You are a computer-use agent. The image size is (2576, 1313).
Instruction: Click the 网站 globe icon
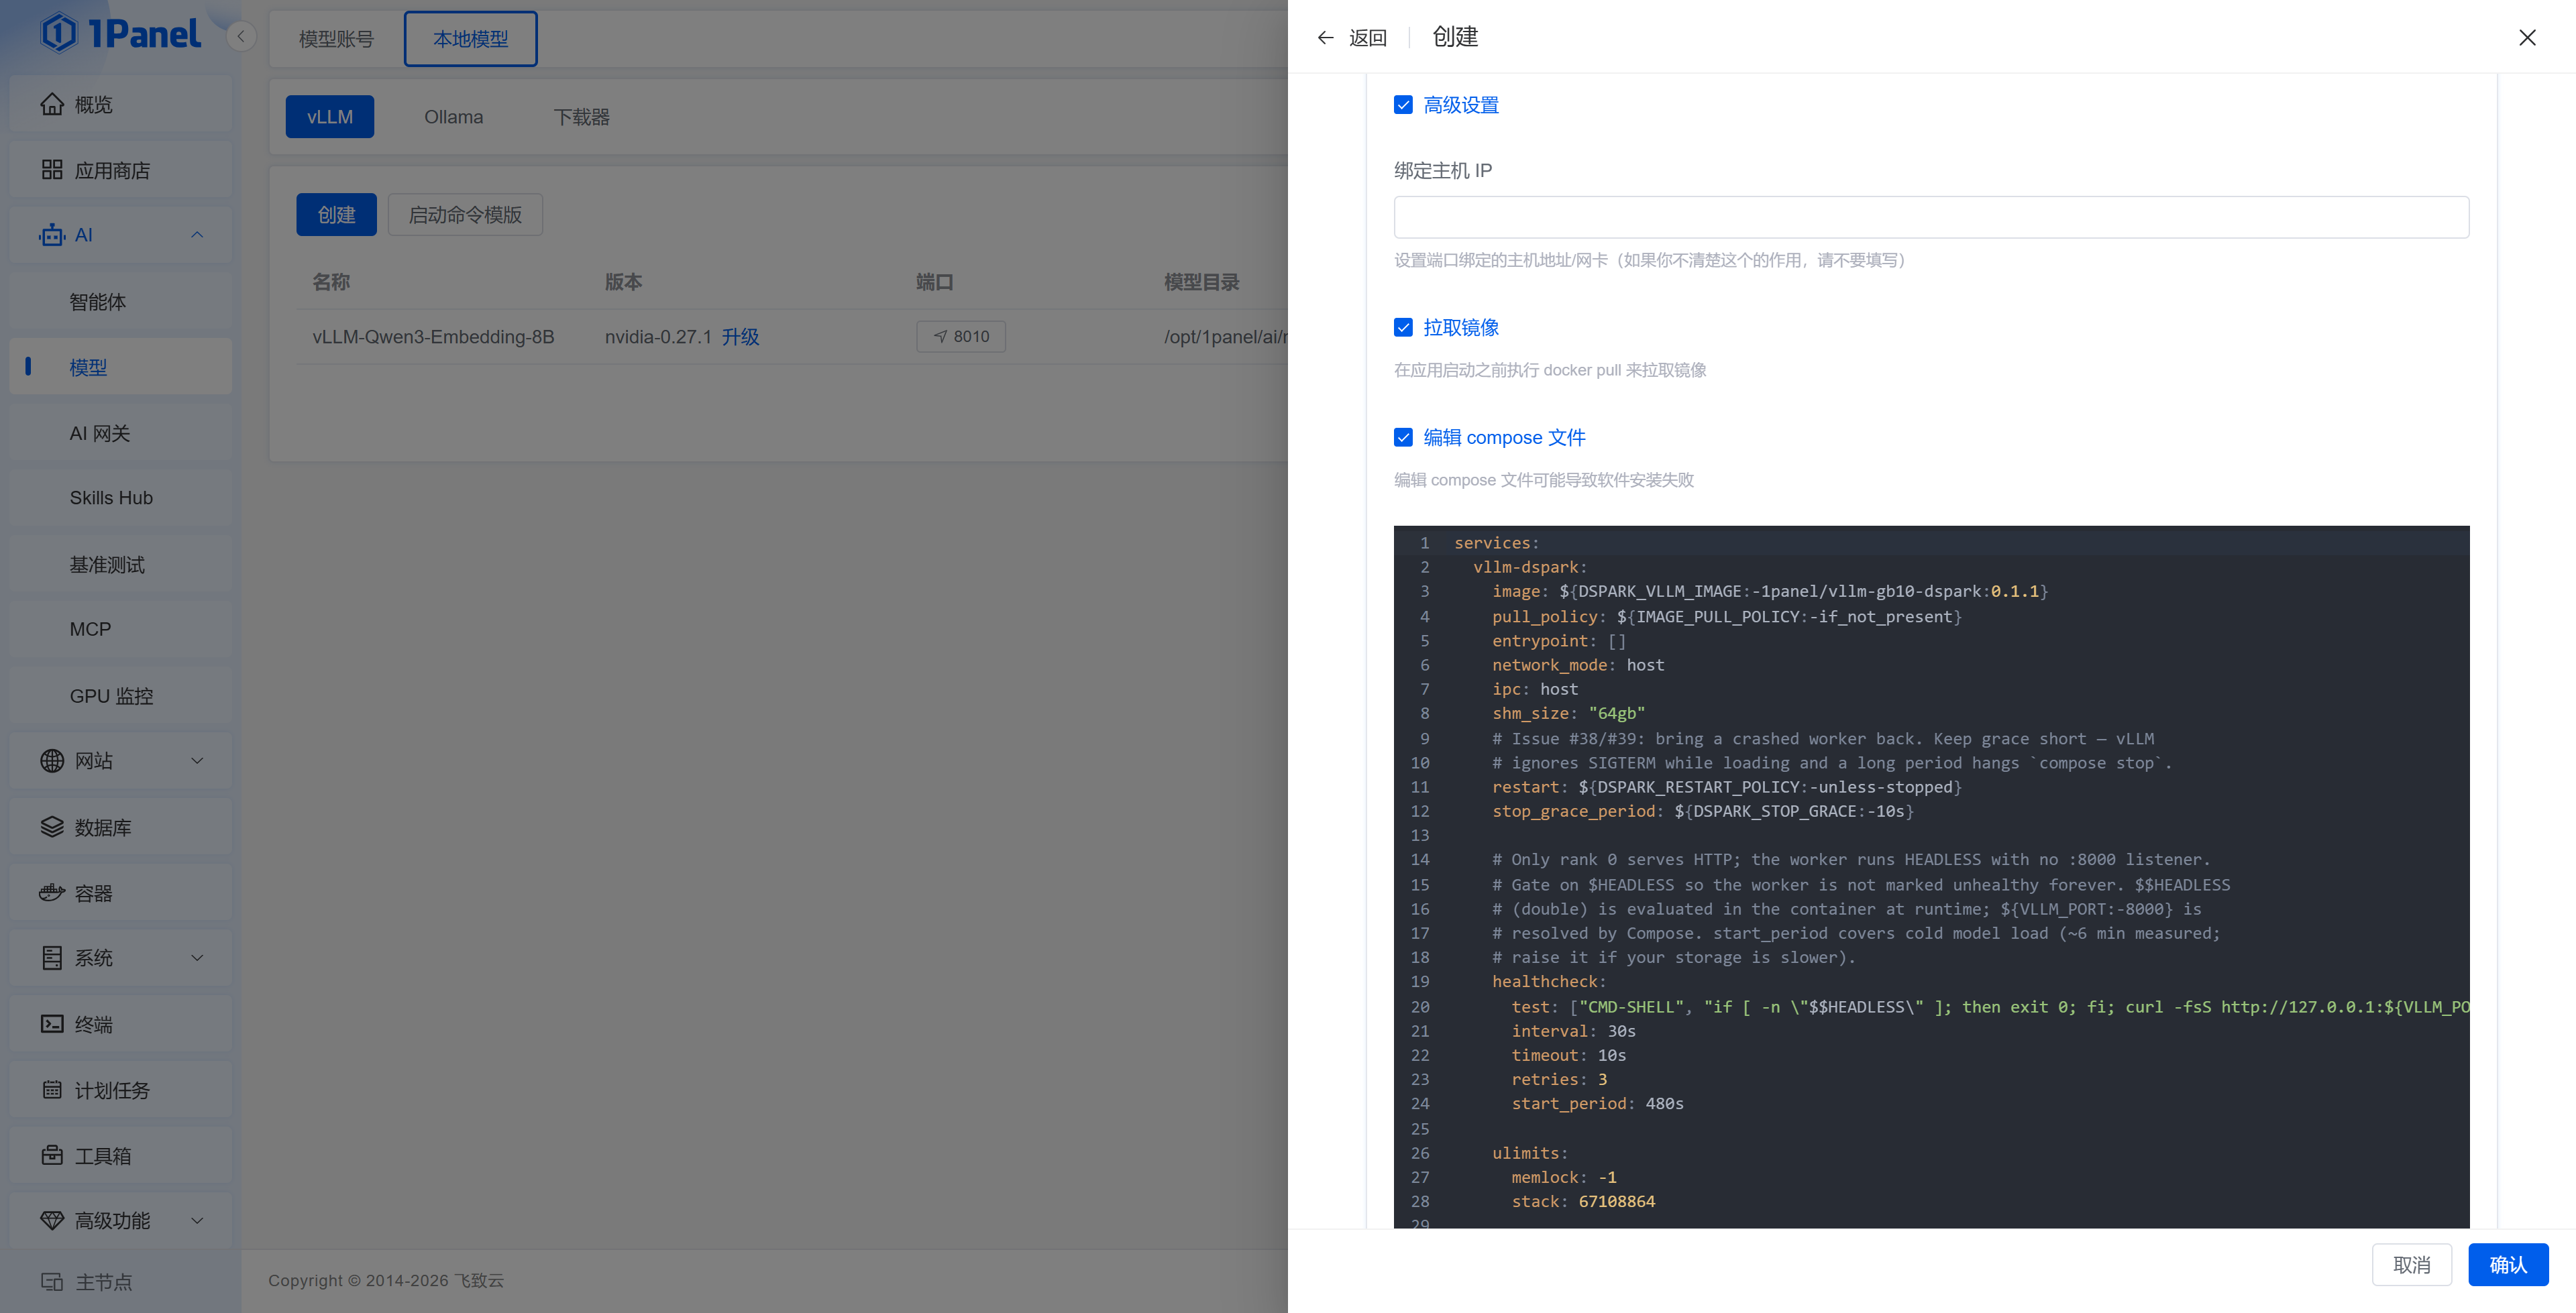pyautogui.click(x=52, y=761)
